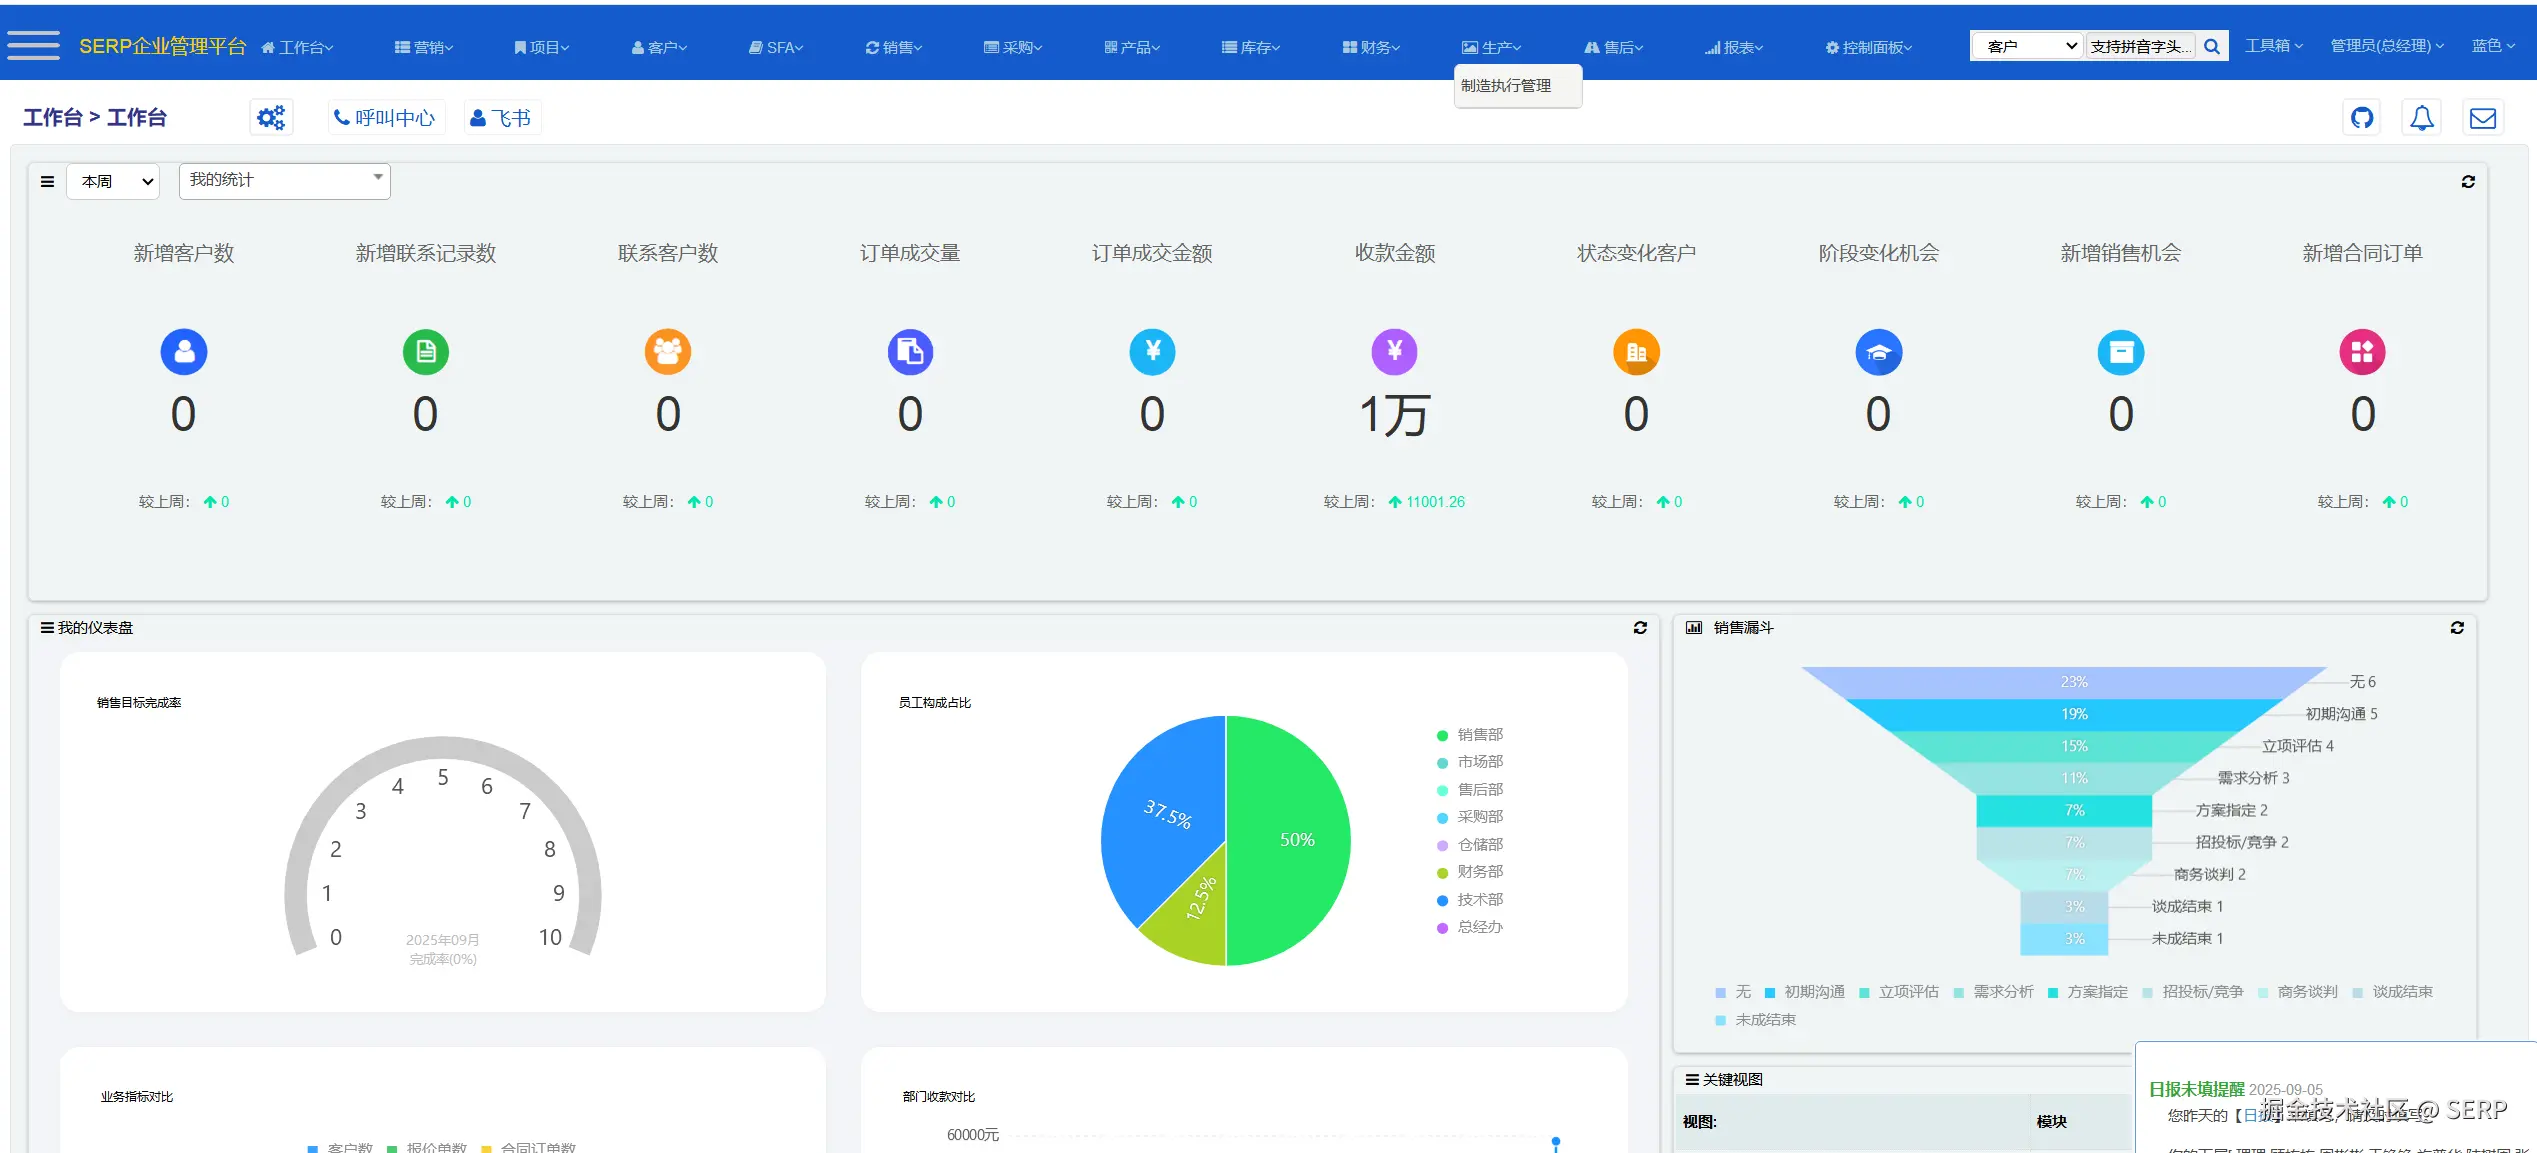Screen dimensions: 2537x1153
Task: Click the search magnifier button
Action: (2212, 46)
